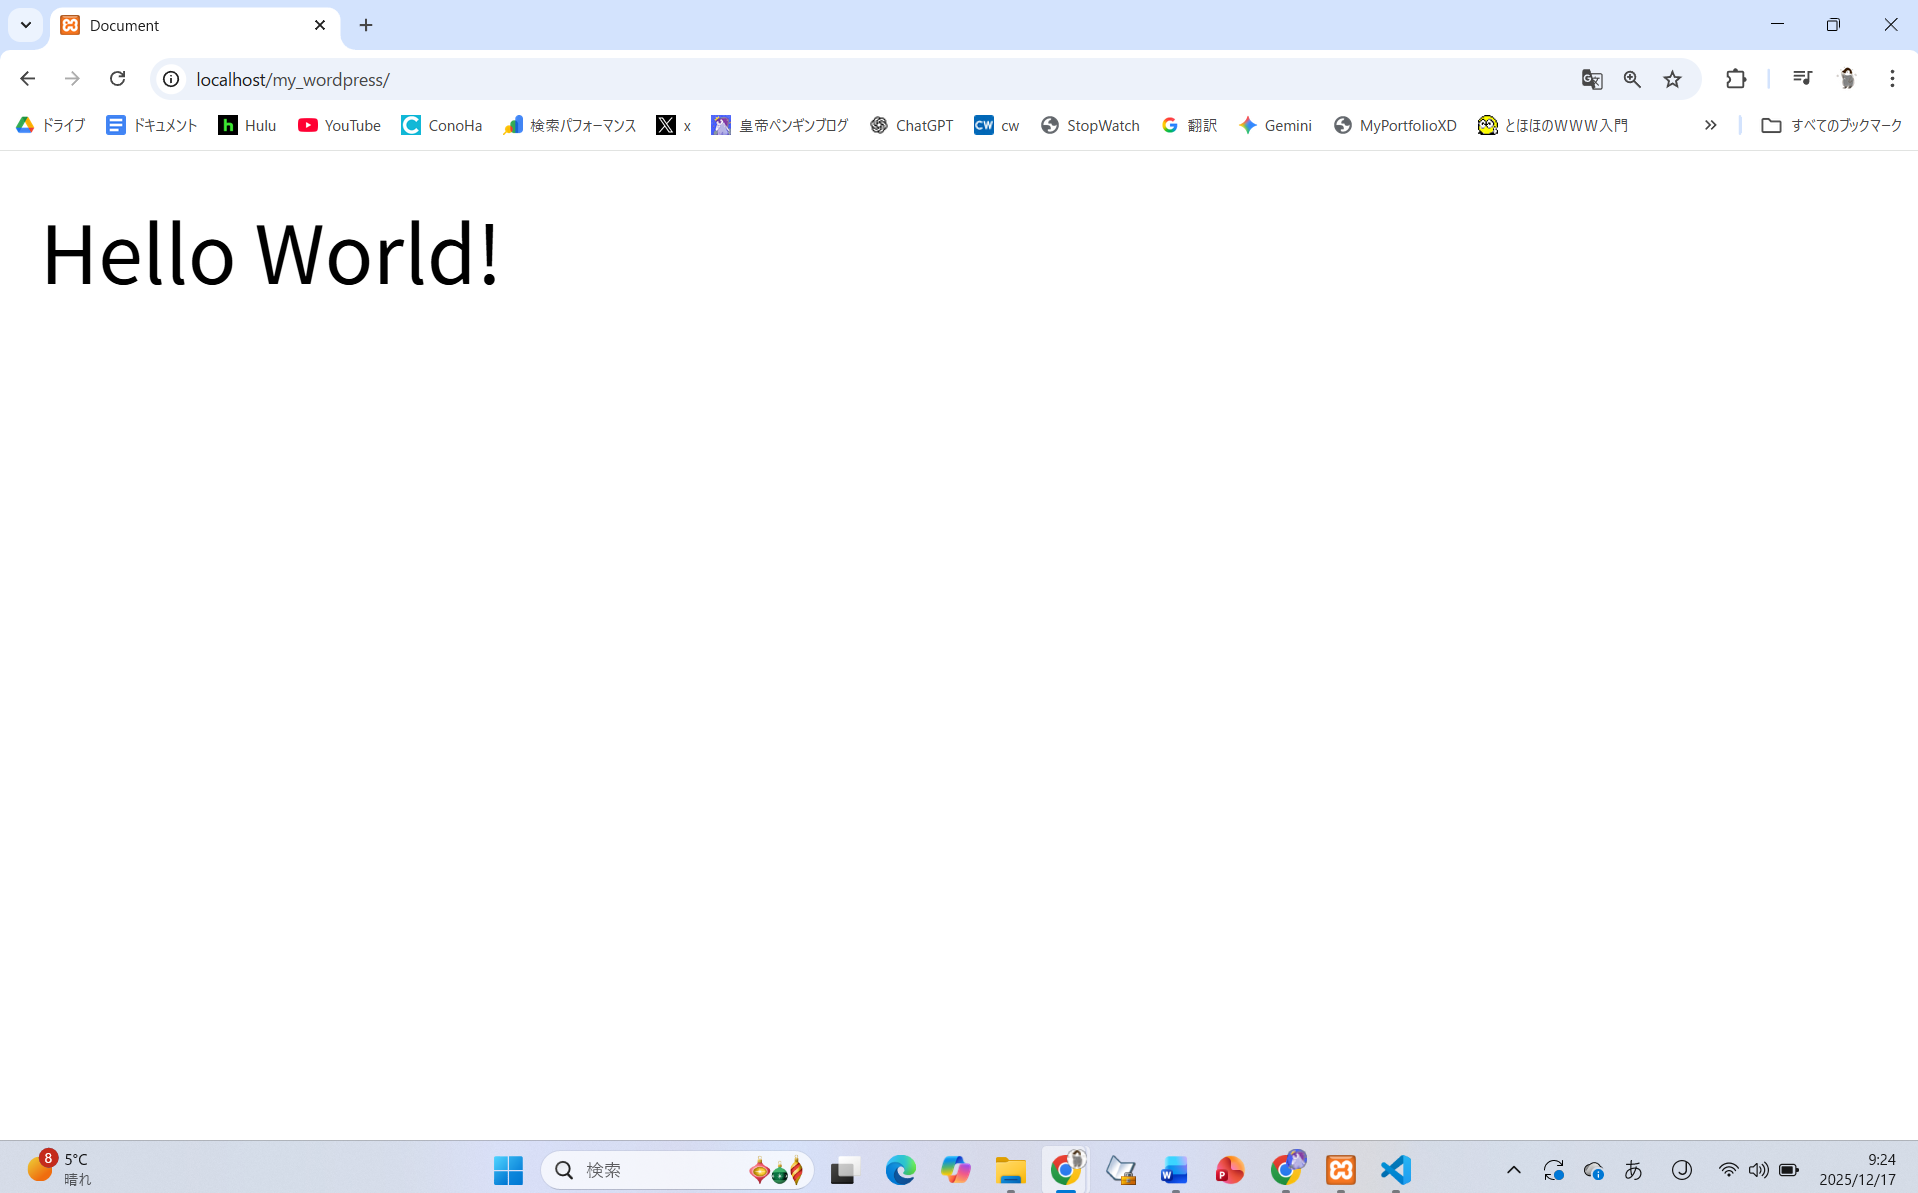1918x1193 pixels.
Task: Open the Google Translate page icon
Action: point(1591,79)
